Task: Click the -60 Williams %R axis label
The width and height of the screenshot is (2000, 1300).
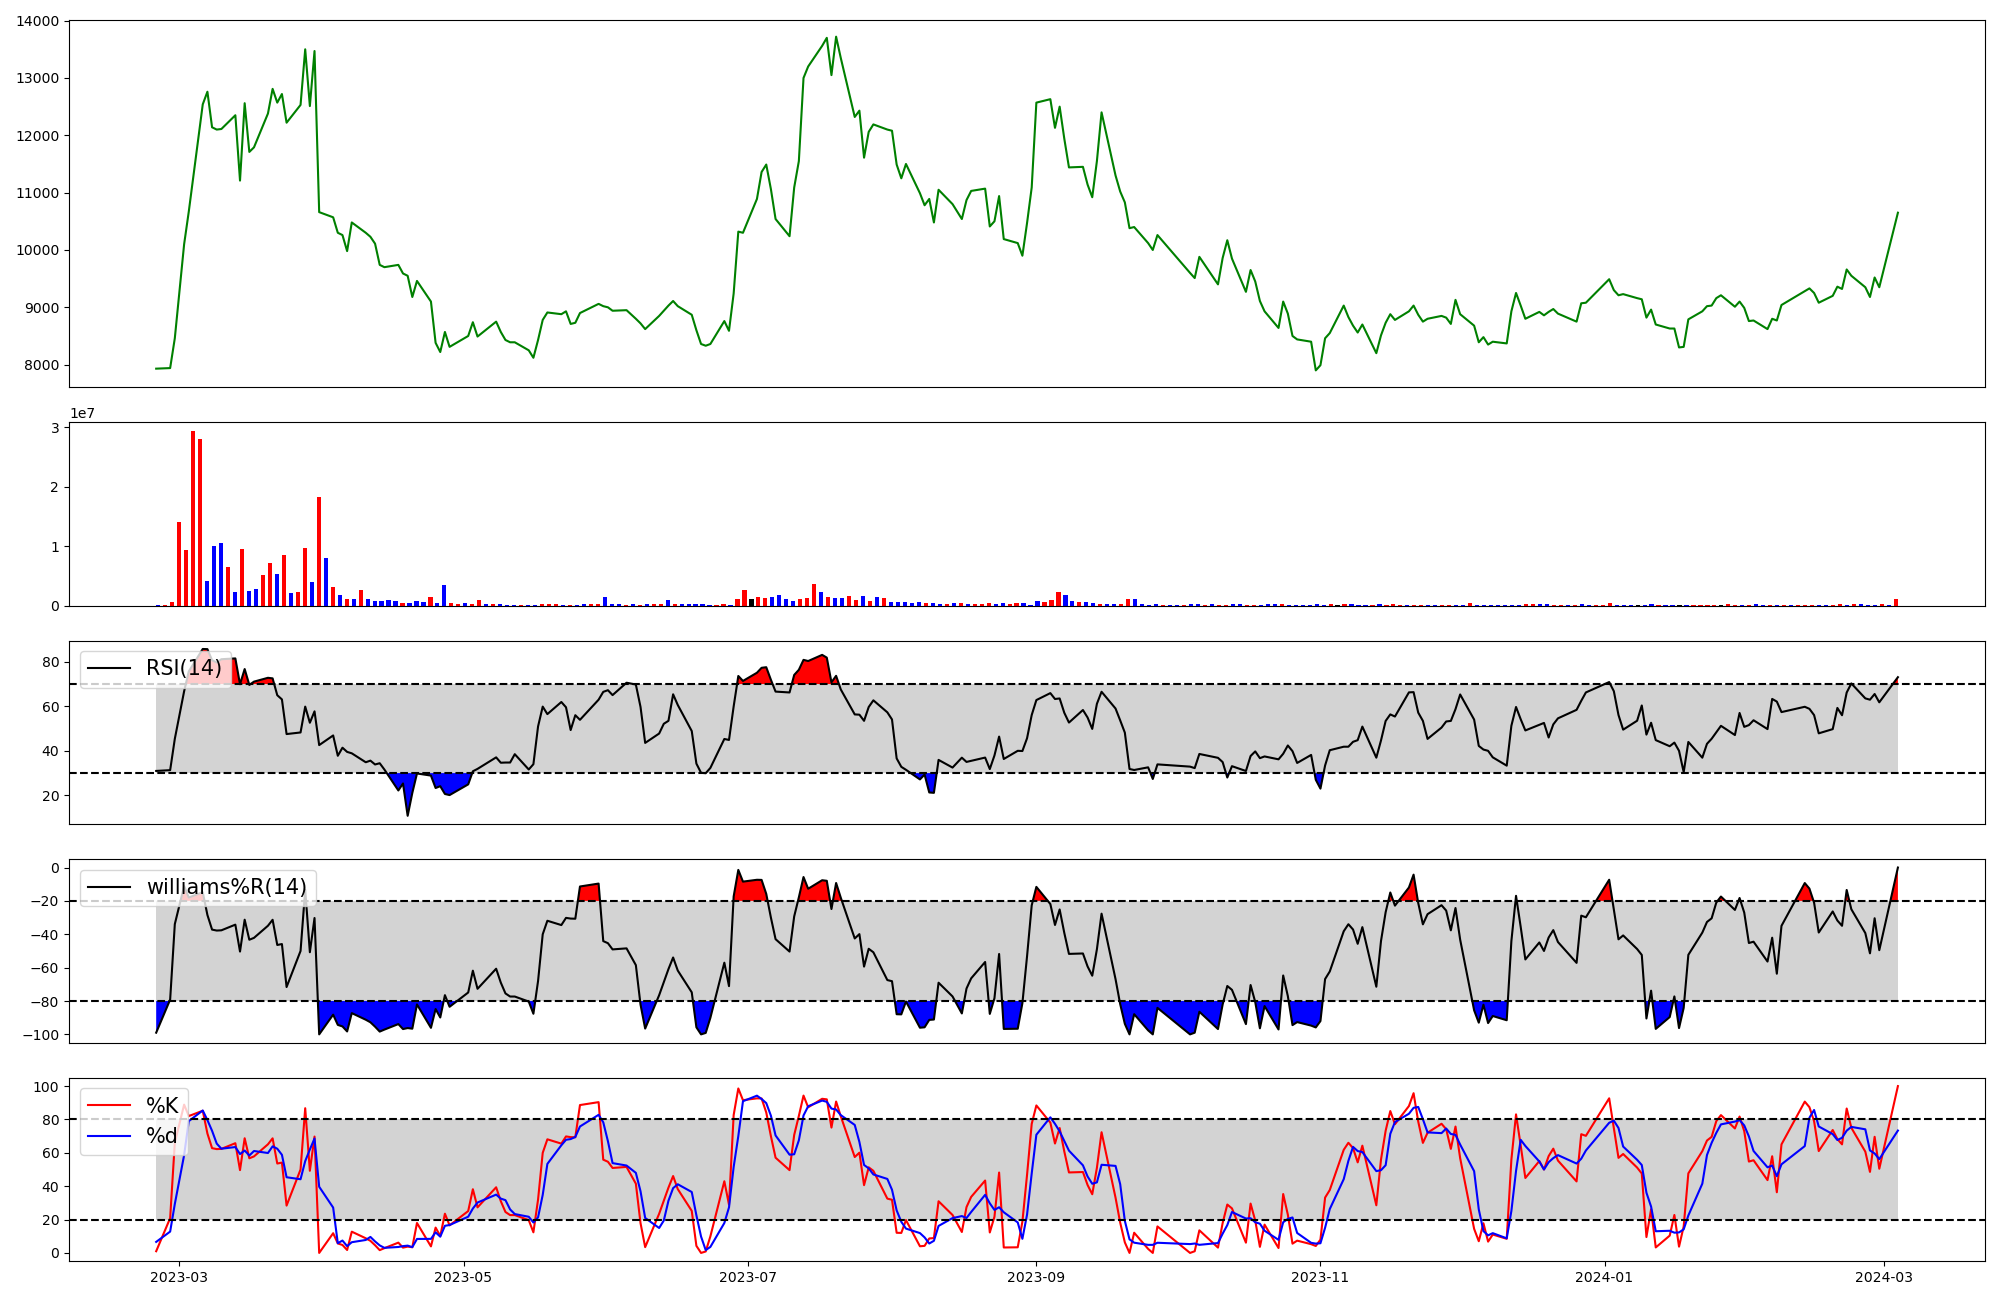Action: (x=44, y=968)
